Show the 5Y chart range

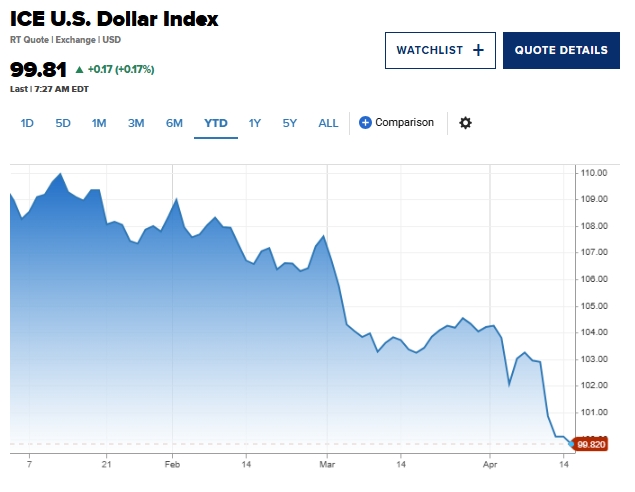(290, 123)
